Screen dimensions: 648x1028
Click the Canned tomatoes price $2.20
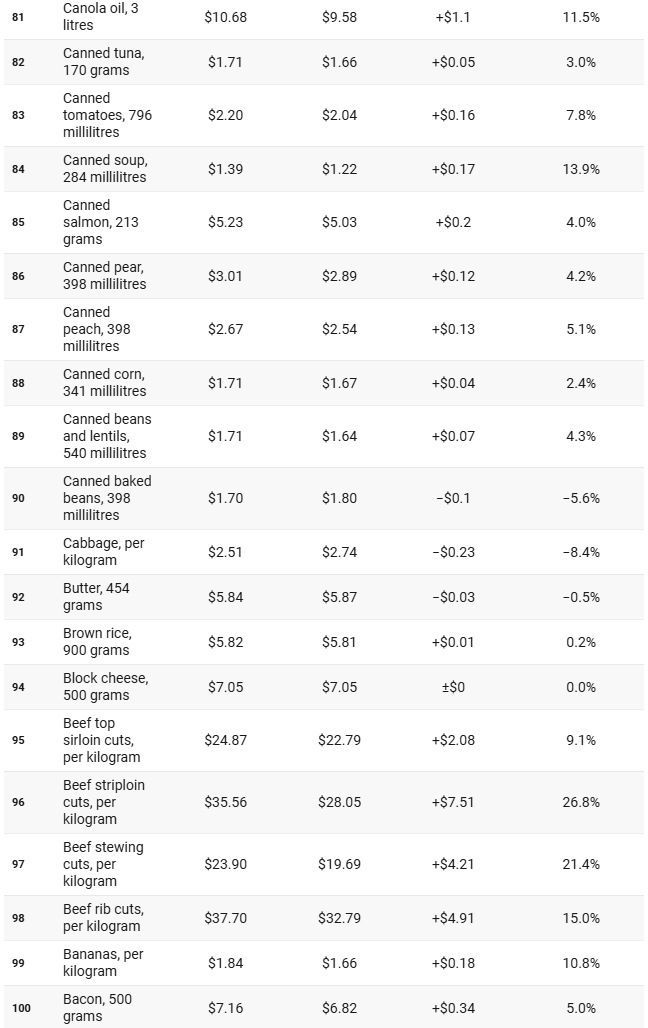click(x=225, y=115)
